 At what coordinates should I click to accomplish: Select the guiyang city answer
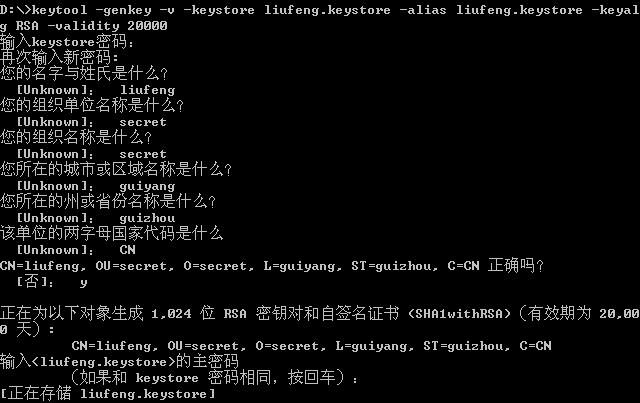click(147, 186)
